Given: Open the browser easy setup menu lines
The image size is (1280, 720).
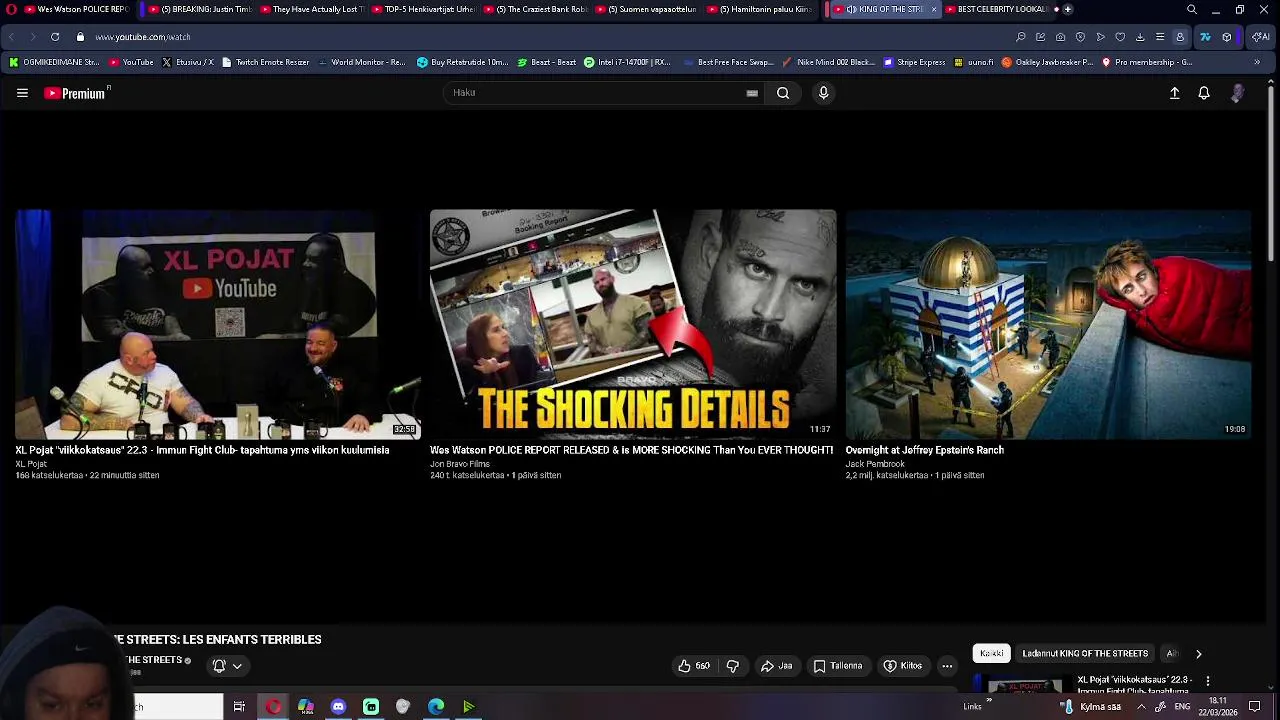Looking at the screenshot, I should click(x=1160, y=37).
